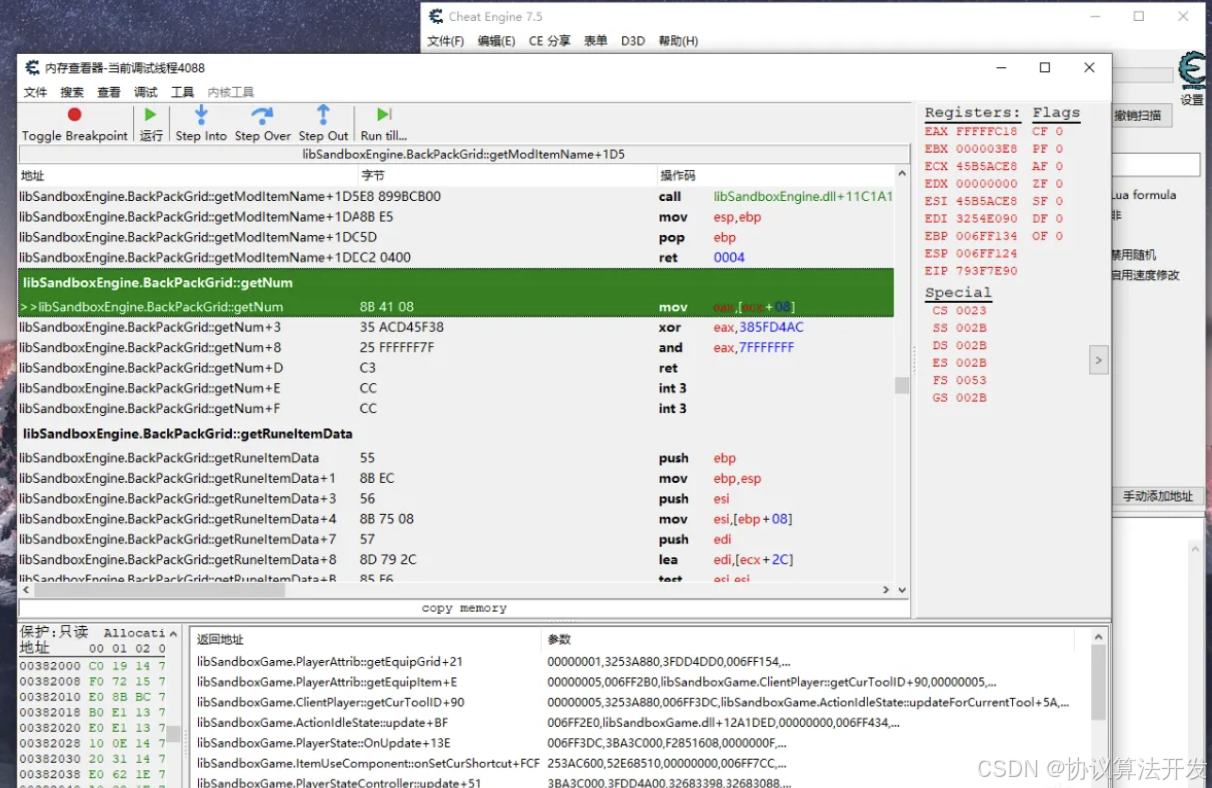The width and height of the screenshot is (1212, 788).
Task: Click the 返回地址 column header
Action: (368, 639)
